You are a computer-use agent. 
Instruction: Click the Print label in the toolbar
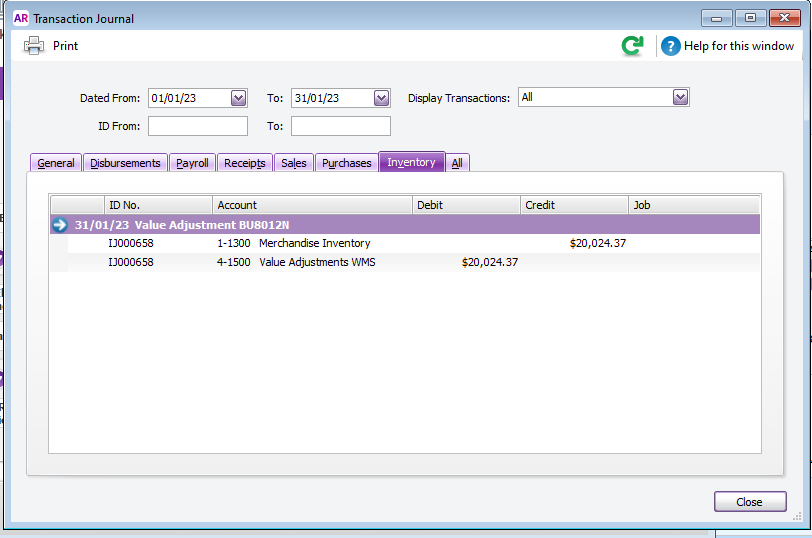tap(65, 46)
